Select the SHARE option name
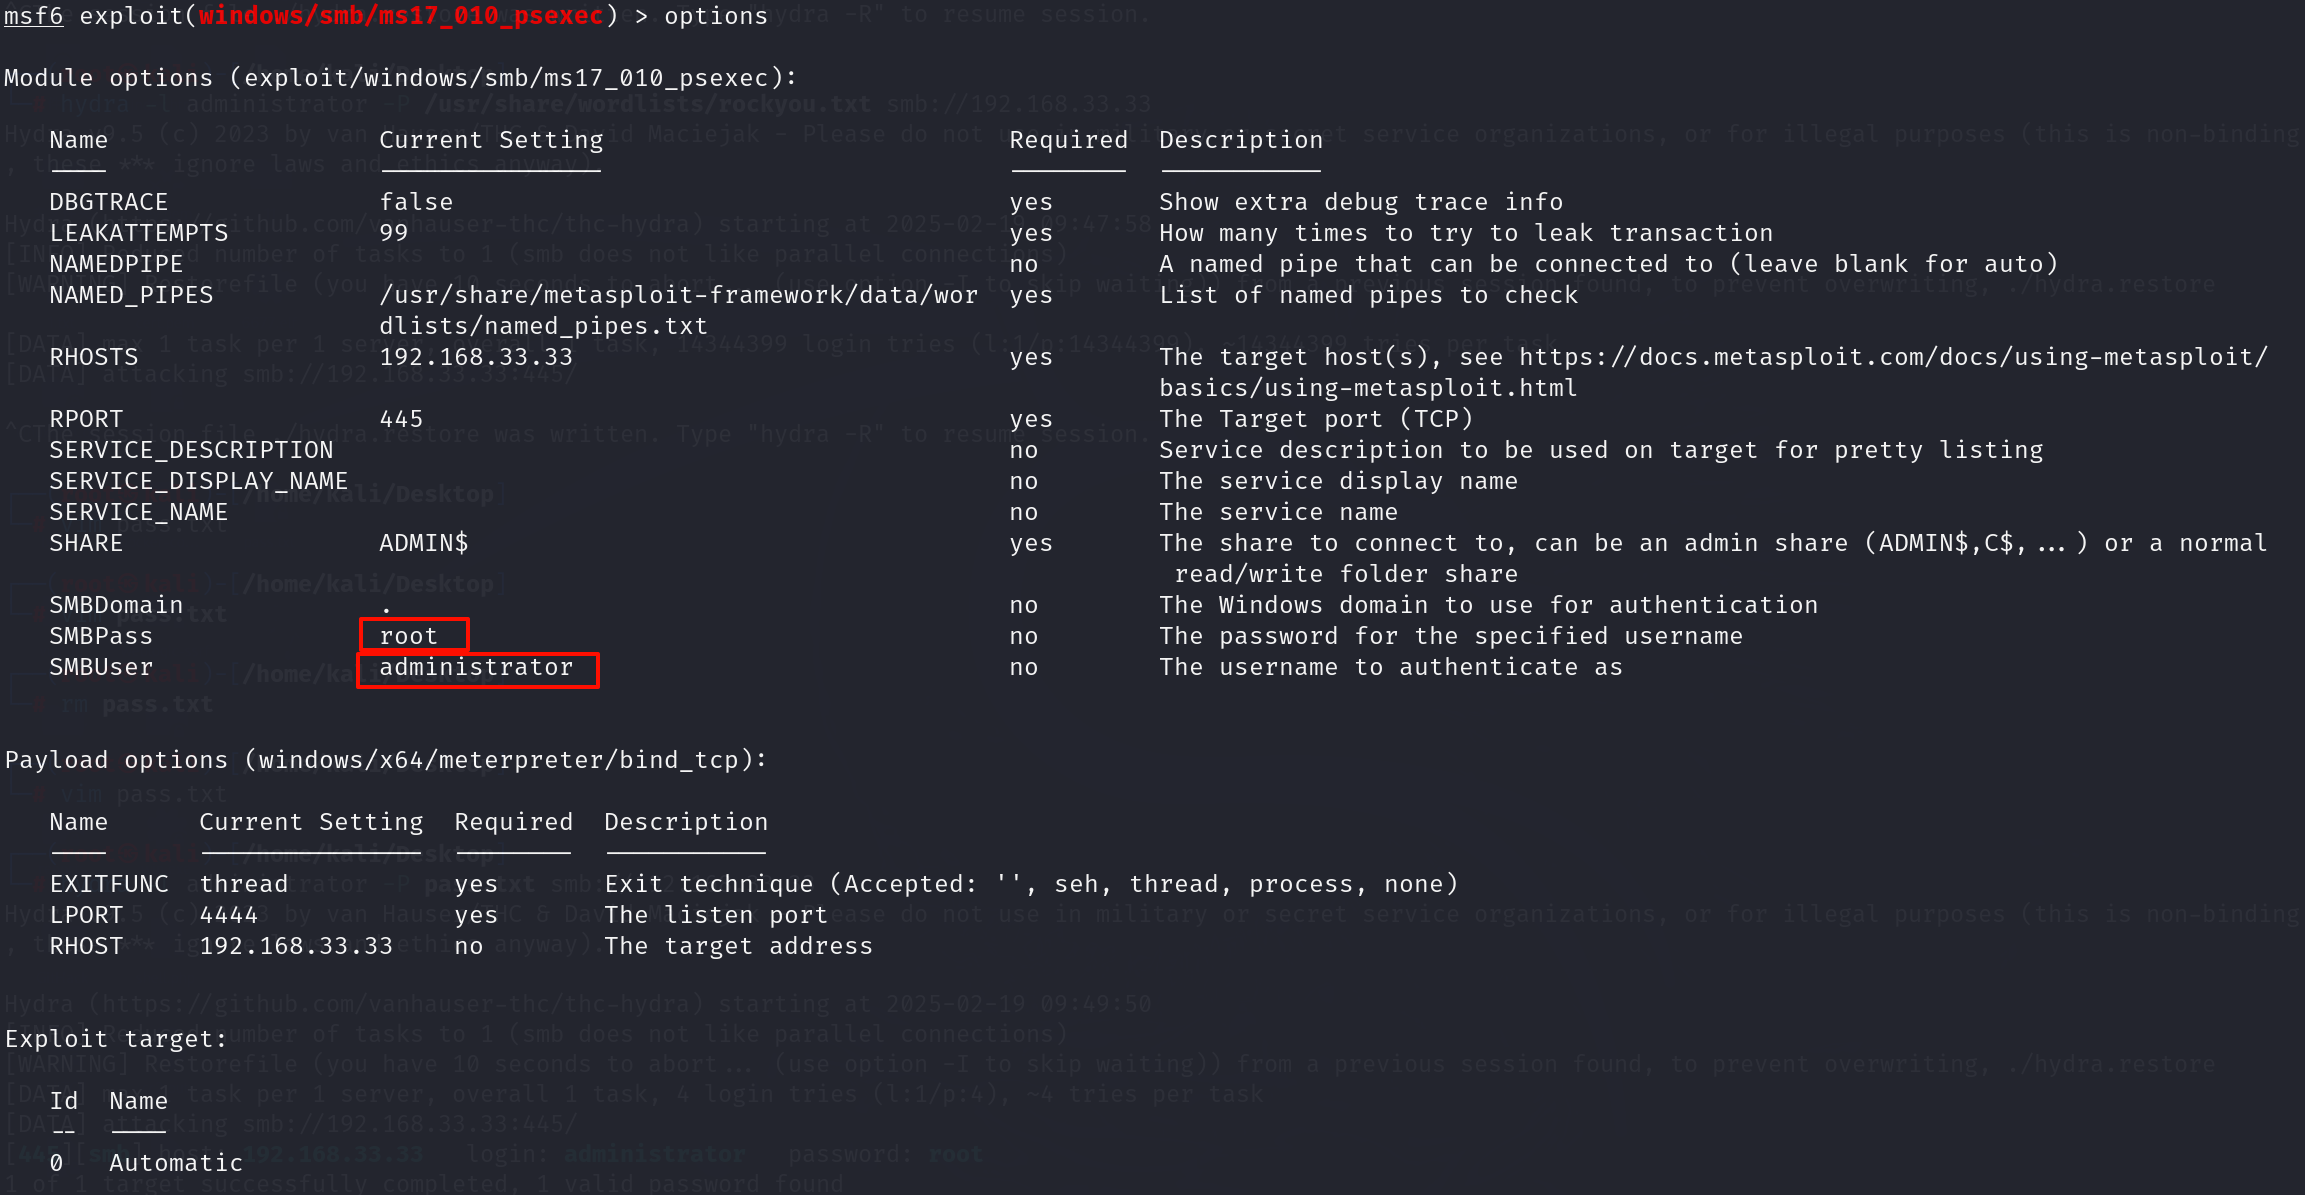This screenshot has height=1195, width=2305. [x=86, y=543]
